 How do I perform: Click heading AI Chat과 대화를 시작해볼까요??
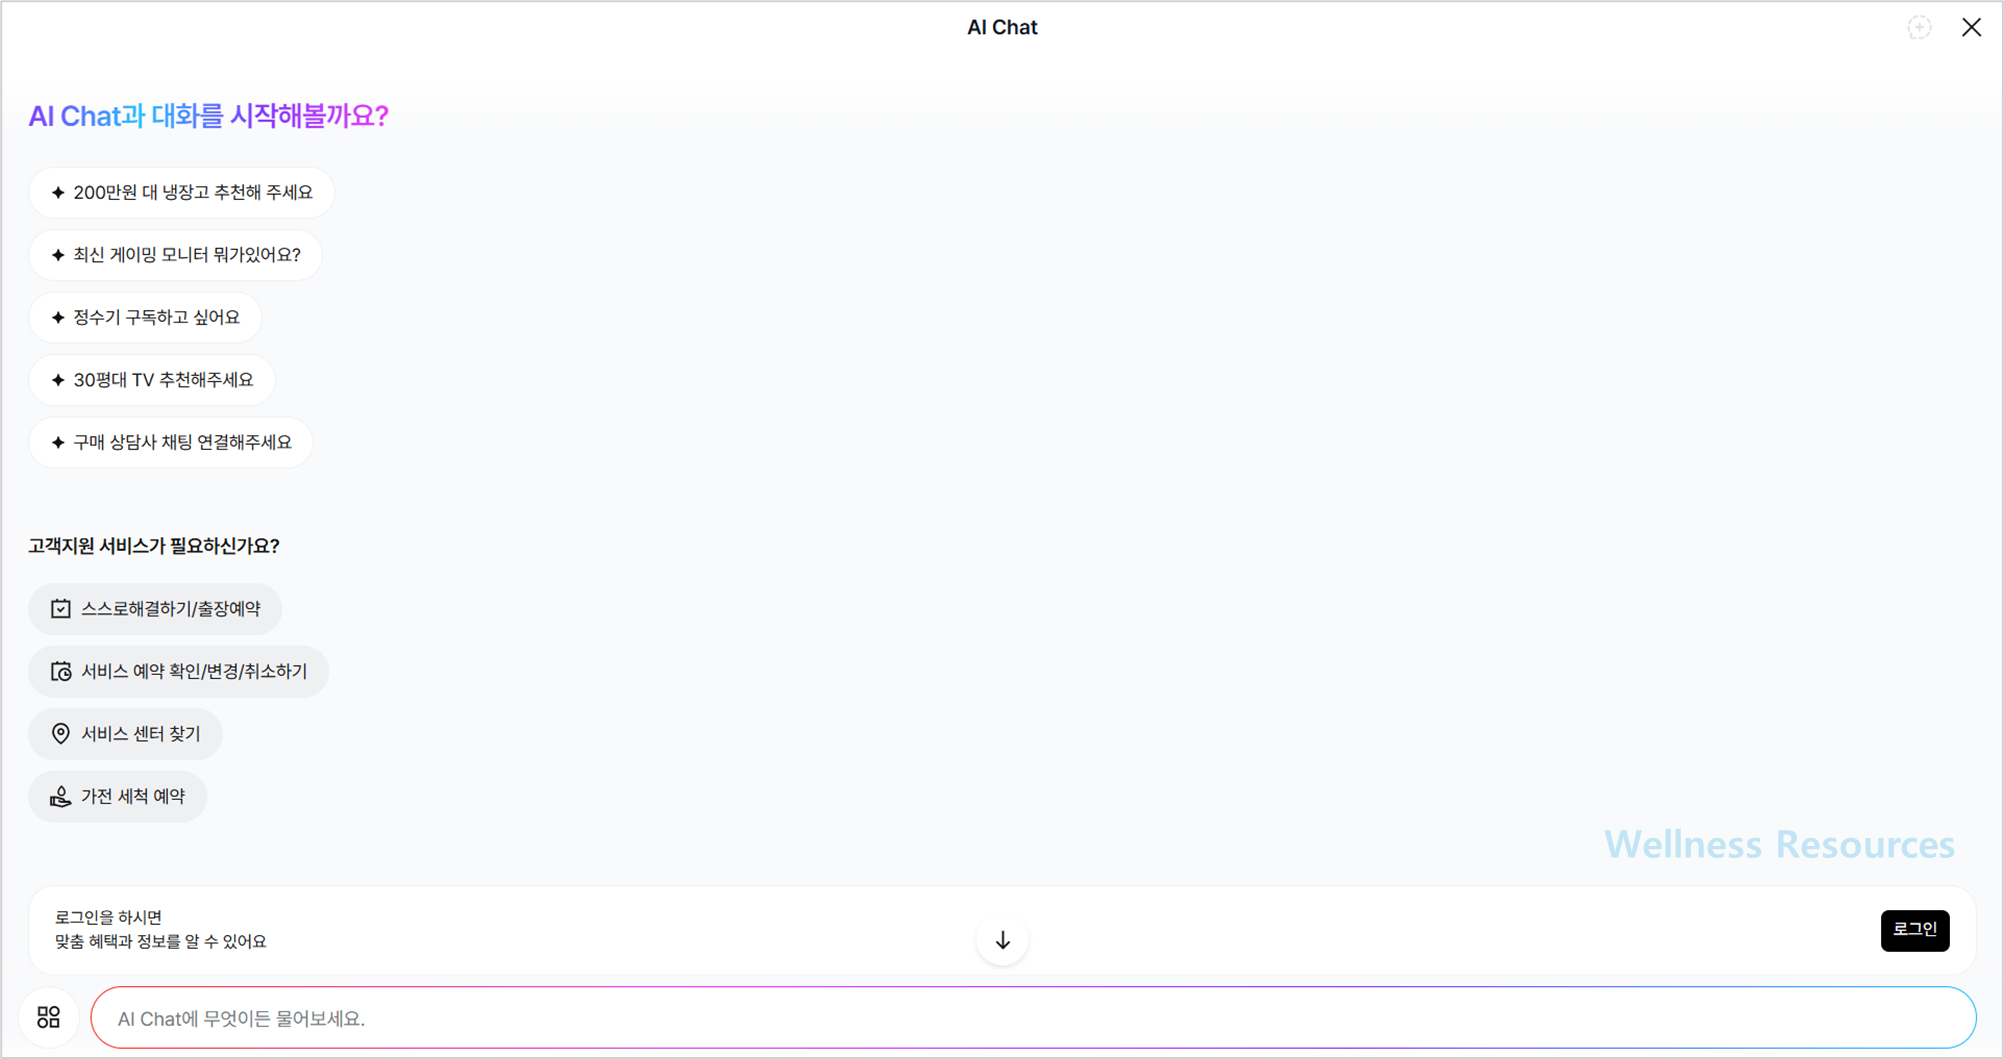[x=208, y=116]
